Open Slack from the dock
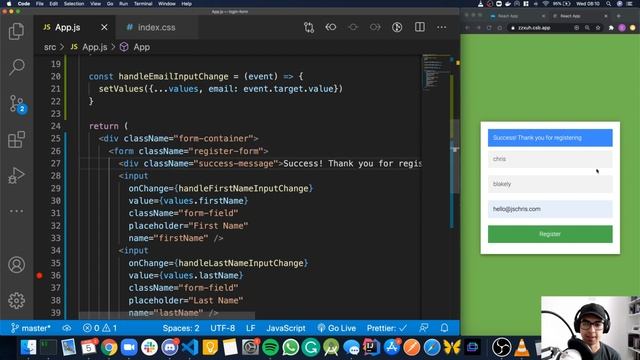 pyautogui.click(x=149, y=348)
